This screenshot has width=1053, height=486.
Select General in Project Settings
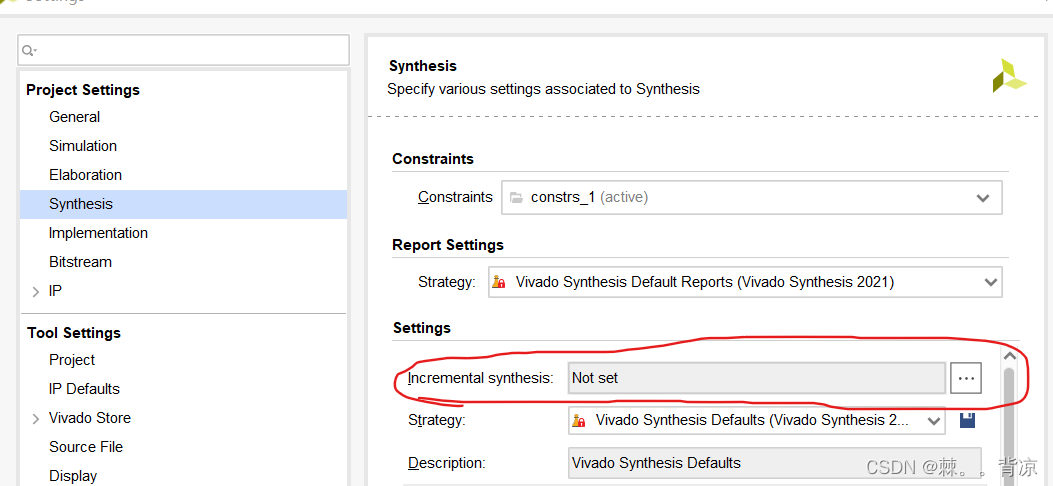(75, 117)
